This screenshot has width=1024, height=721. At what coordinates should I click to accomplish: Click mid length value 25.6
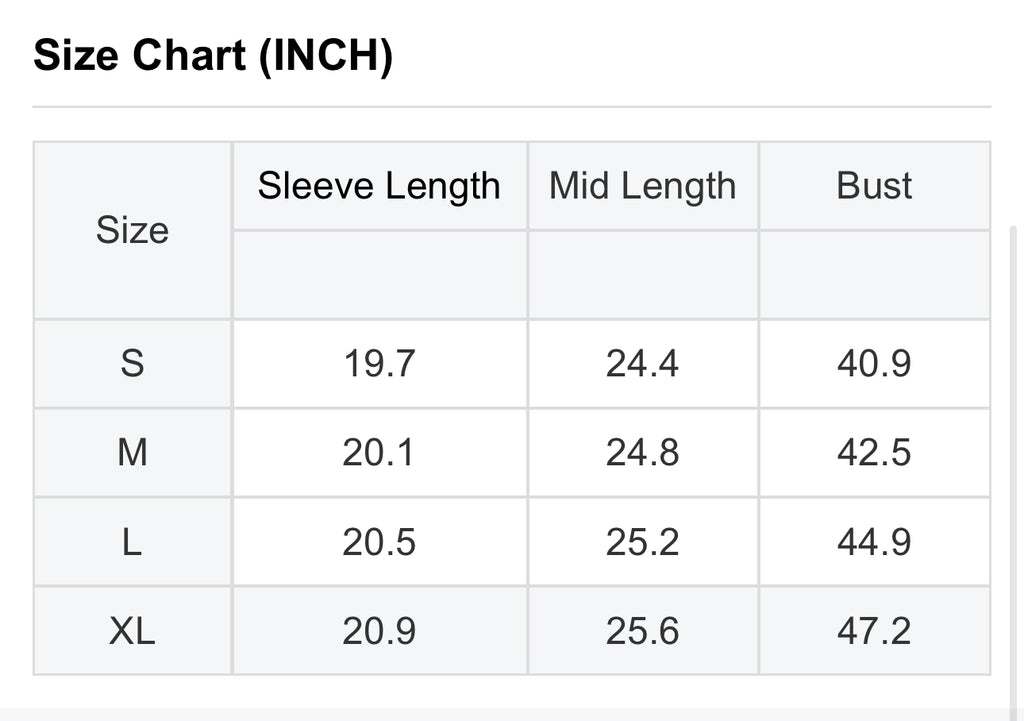click(x=643, y=631)
